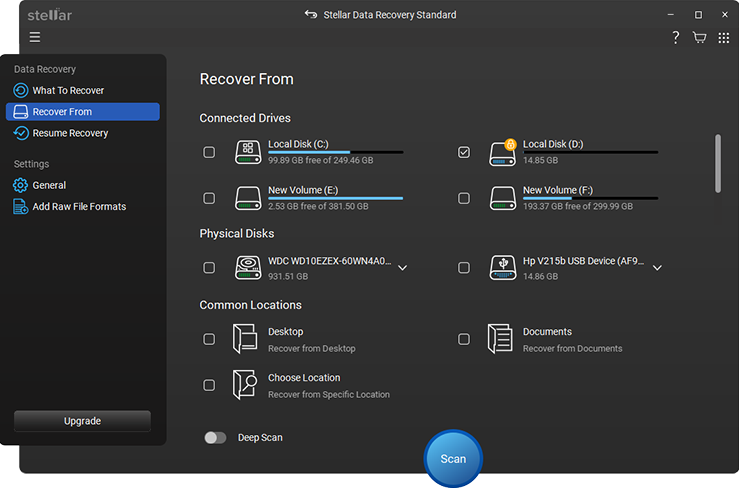The width and height of the screenshot is (739, 488).
Task: Click the Desktop location icon
Action: (245, 339)
